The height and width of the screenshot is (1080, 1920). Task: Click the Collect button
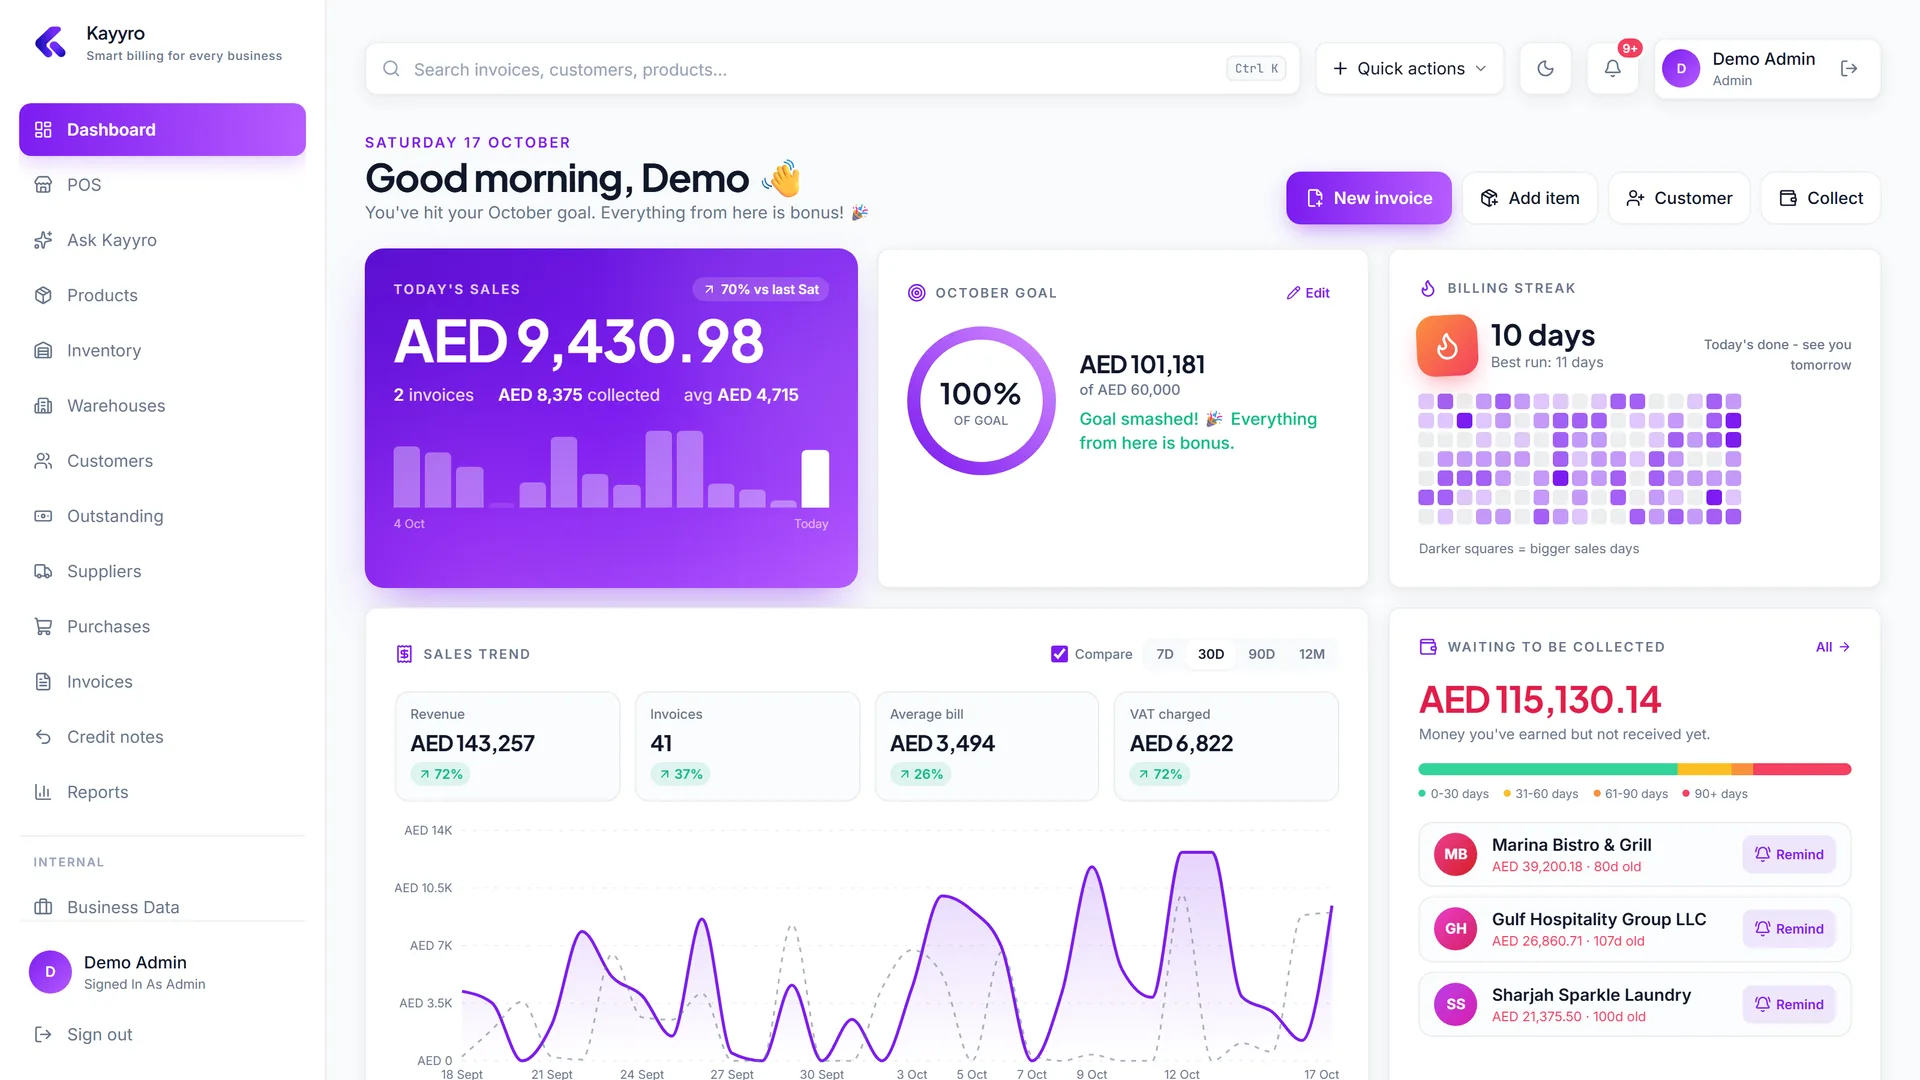coord(1821,198)
